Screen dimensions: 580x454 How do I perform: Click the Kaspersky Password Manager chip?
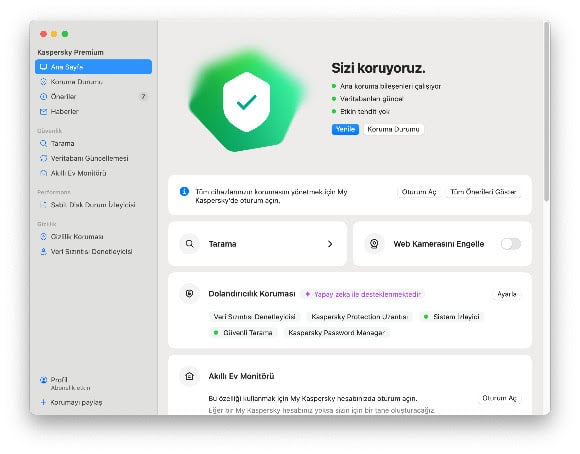click(337, 333)
